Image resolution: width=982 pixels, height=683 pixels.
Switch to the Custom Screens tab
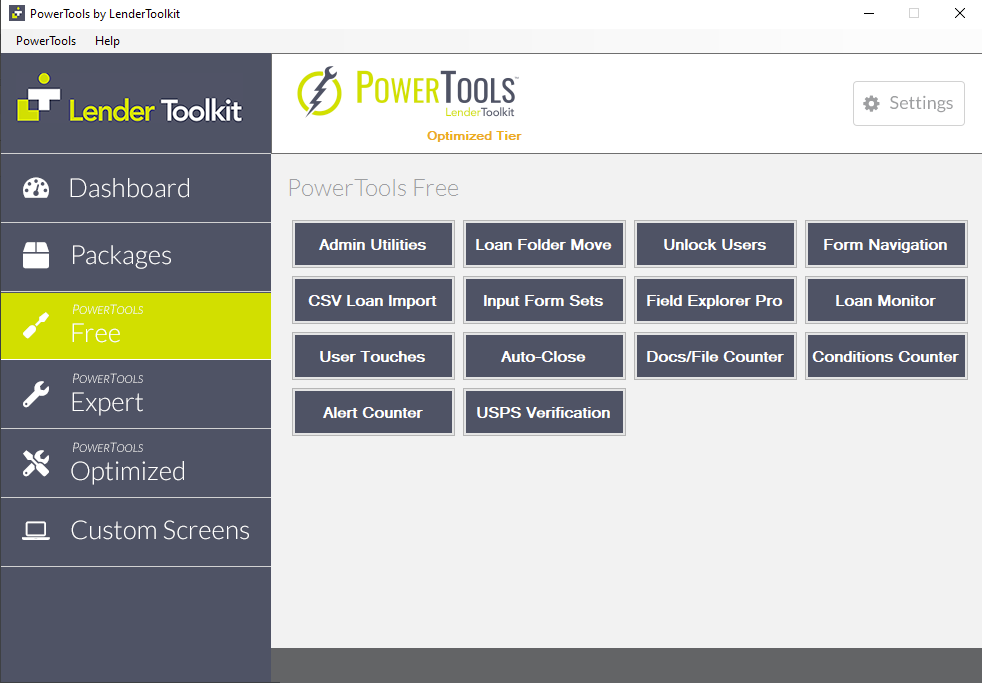click(160, 531)
